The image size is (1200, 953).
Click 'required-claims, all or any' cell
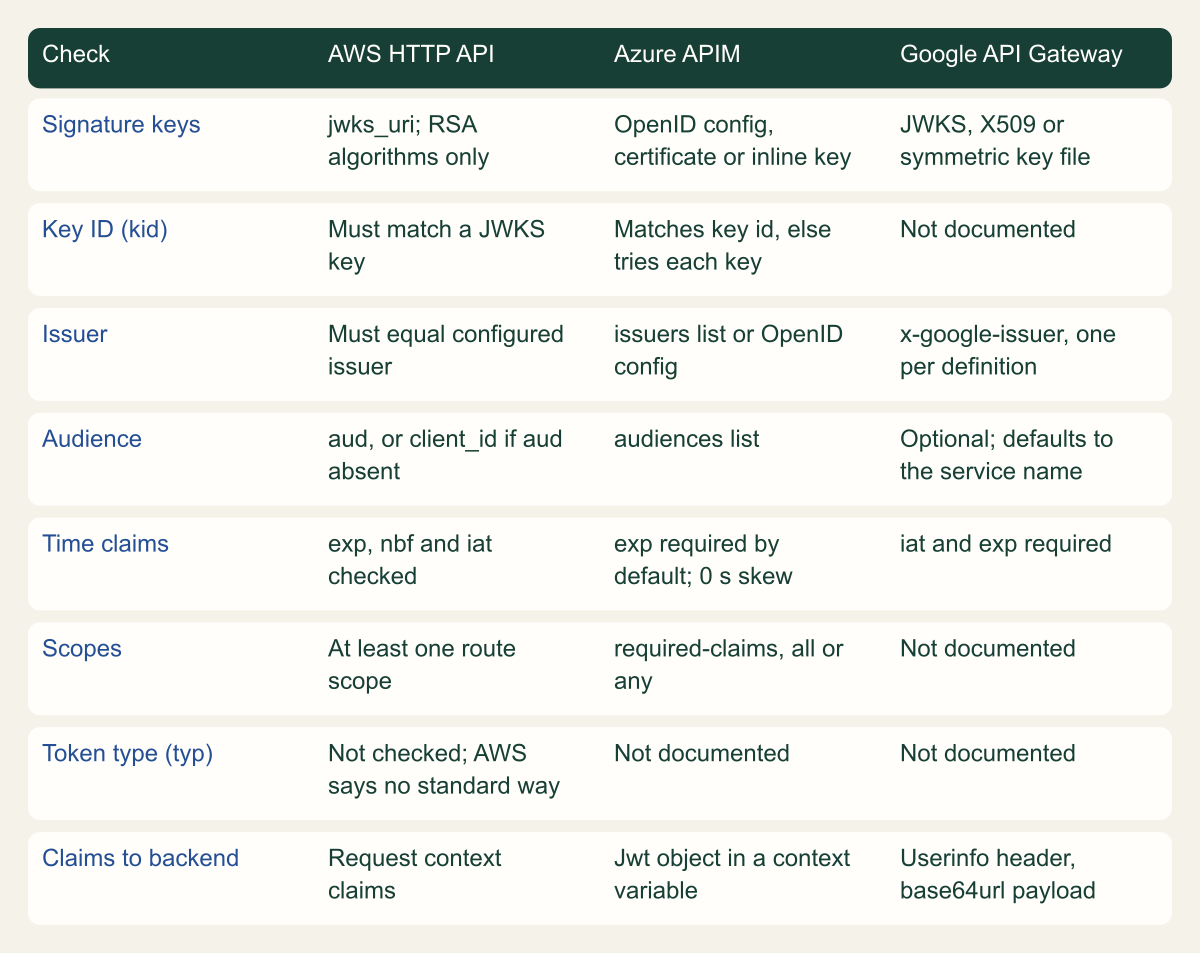[x=728, y=664]
